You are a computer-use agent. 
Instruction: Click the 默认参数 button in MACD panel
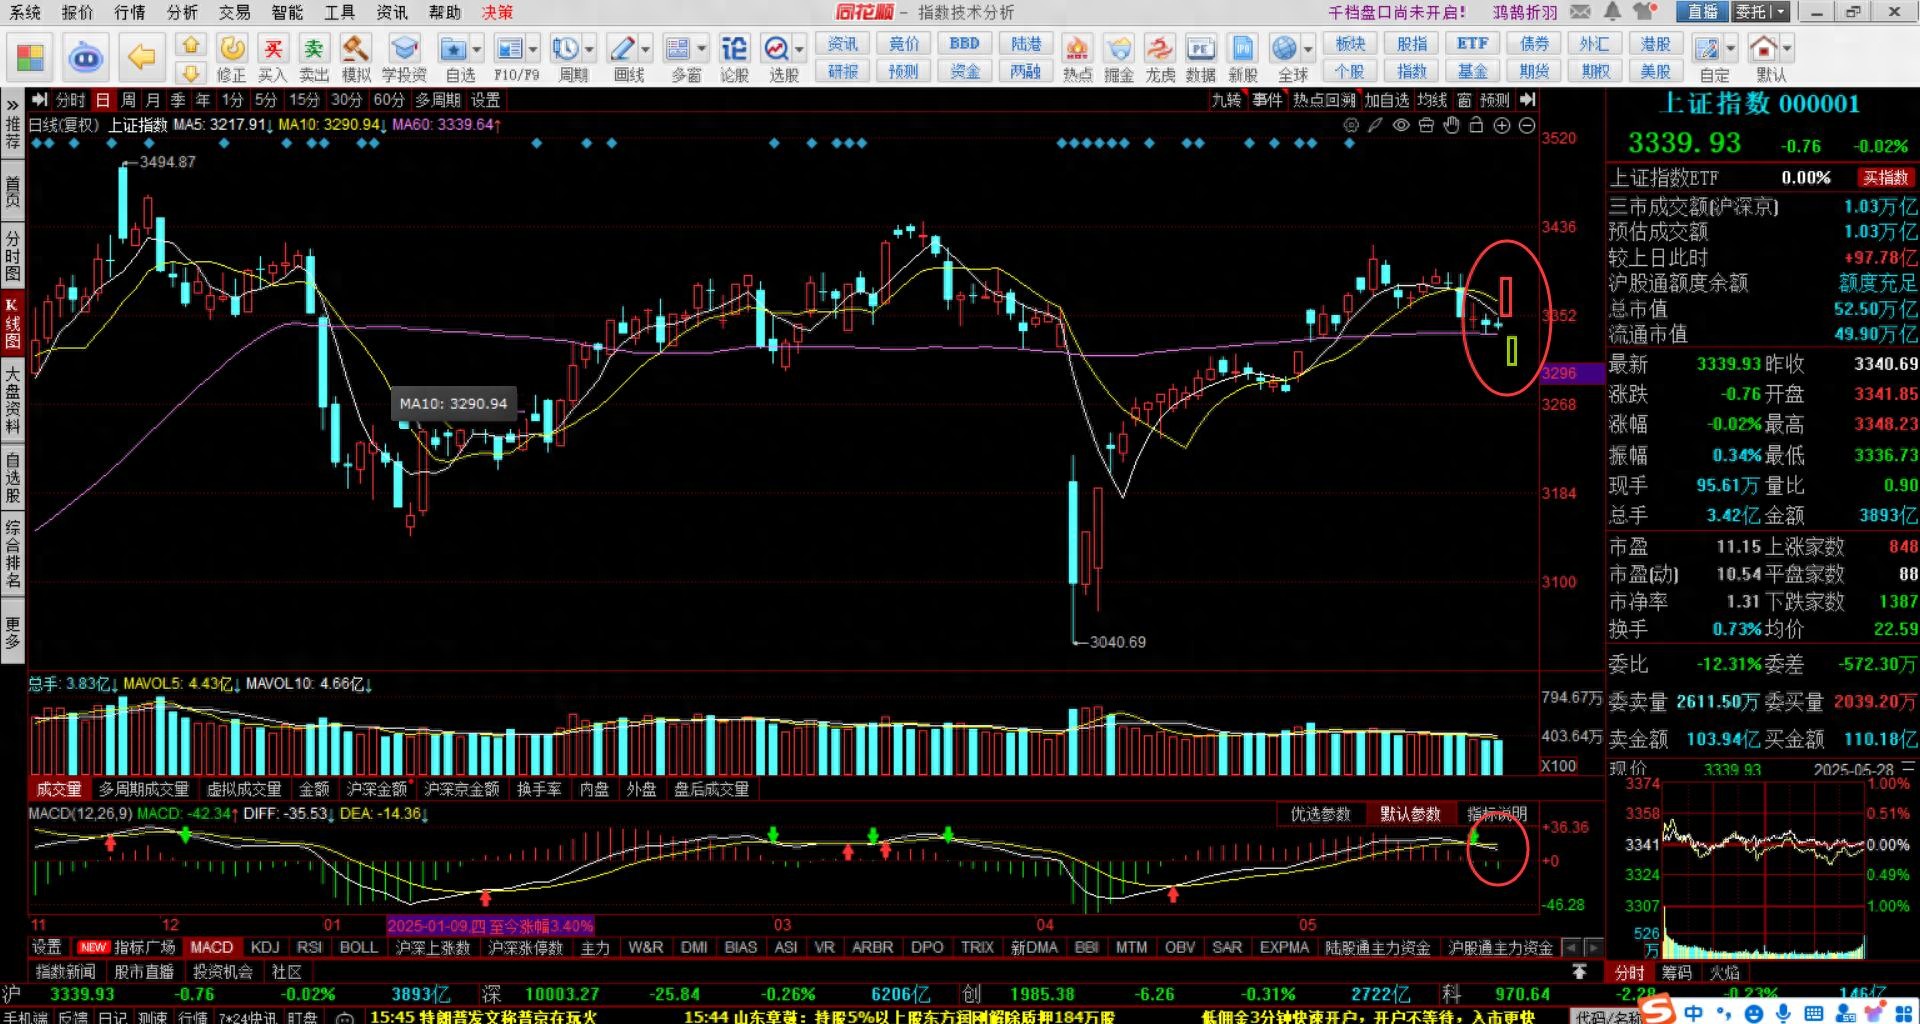point(1410,814)
